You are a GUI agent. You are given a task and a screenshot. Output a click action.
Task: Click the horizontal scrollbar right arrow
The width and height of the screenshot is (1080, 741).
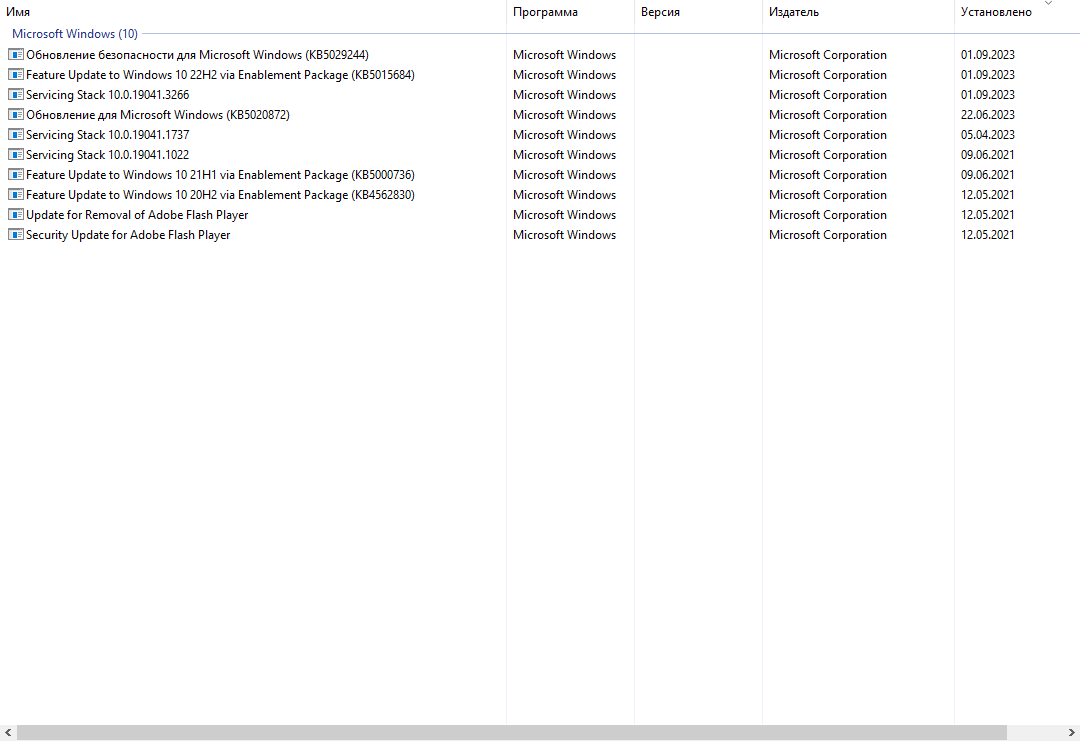pos(1072,733)
